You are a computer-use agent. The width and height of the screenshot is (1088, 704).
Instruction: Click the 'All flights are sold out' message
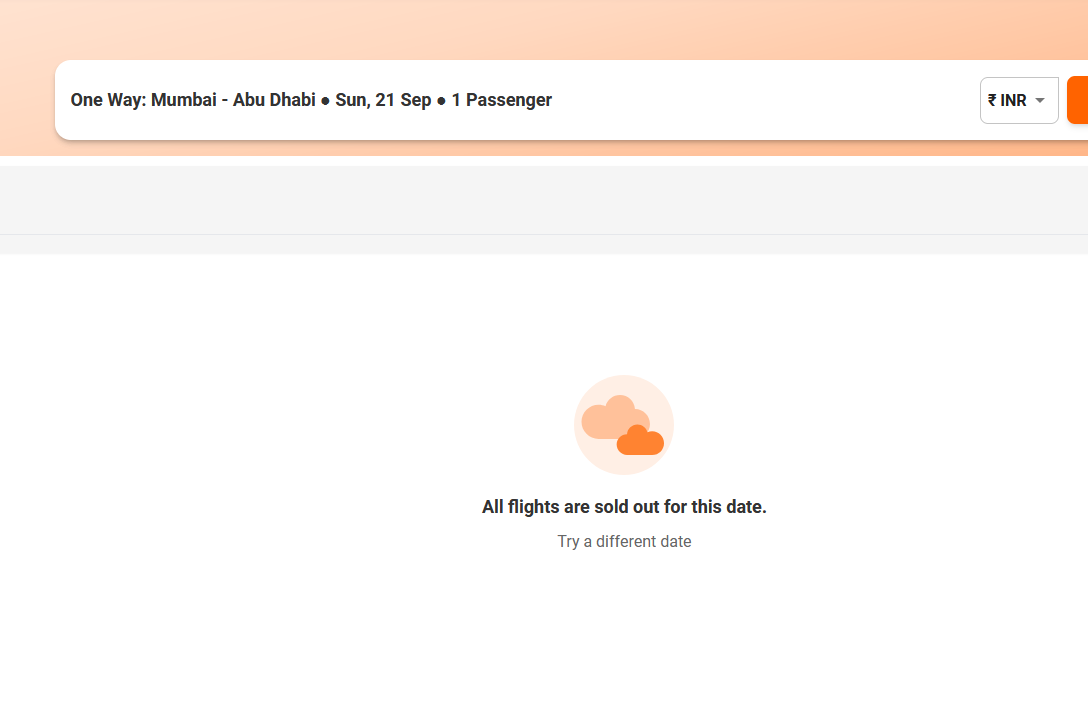pyautogui.click(x=624, y=507)
